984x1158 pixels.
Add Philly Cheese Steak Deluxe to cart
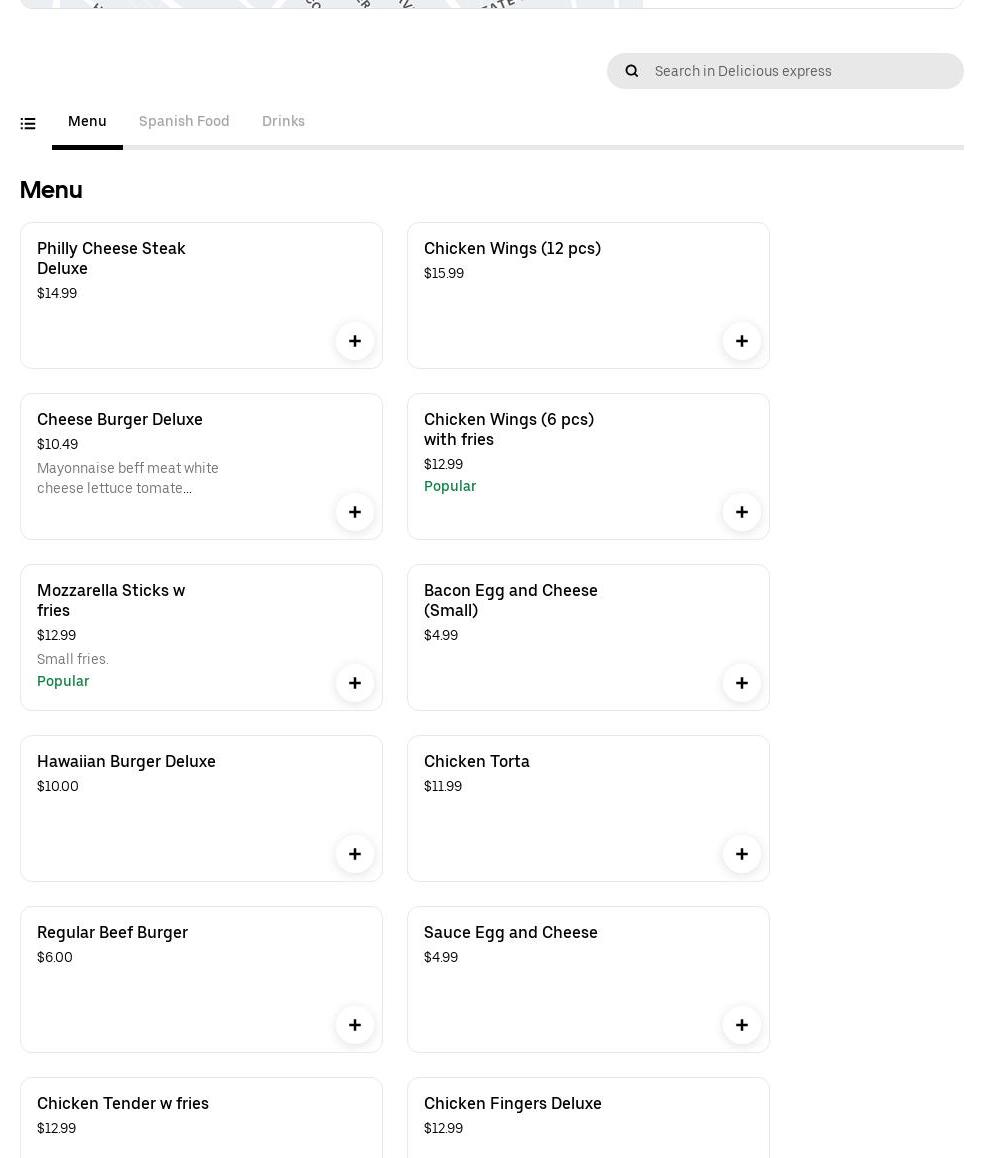(355, 341)
